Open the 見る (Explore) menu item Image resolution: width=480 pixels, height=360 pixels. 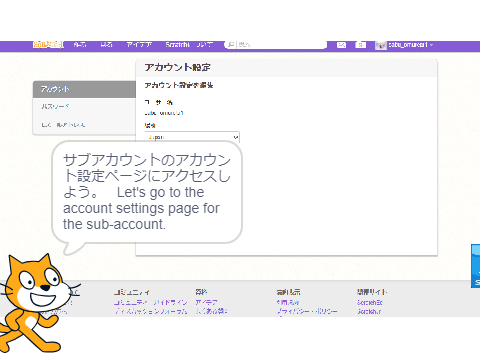tap(106, 45)
